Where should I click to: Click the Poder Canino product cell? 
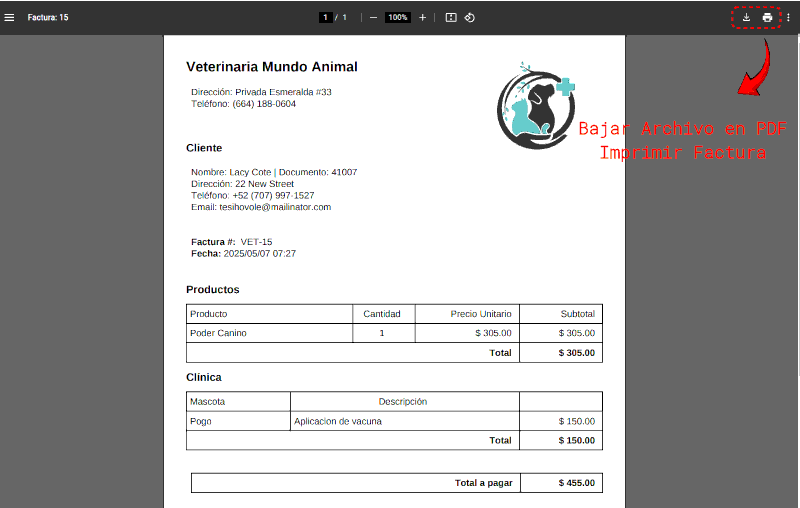click(x=218, y=333)
